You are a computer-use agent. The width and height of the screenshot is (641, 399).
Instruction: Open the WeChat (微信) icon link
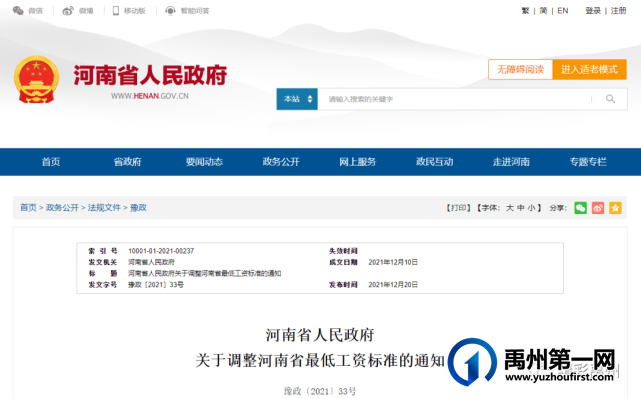(18, 11)
